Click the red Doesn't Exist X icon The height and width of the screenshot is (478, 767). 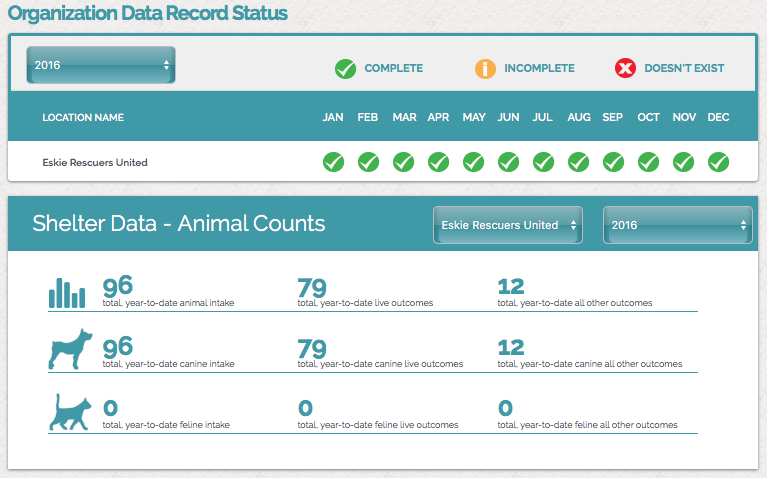pos(625,68)
